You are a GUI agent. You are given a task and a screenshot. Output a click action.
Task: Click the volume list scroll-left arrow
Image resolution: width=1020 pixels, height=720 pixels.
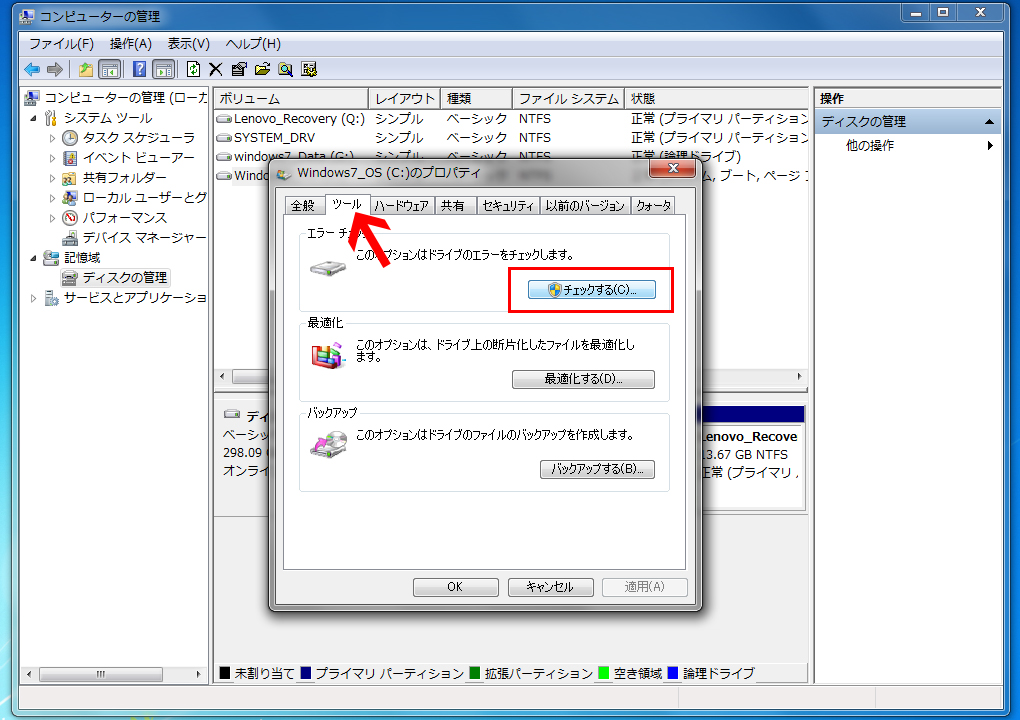[222, 377]
